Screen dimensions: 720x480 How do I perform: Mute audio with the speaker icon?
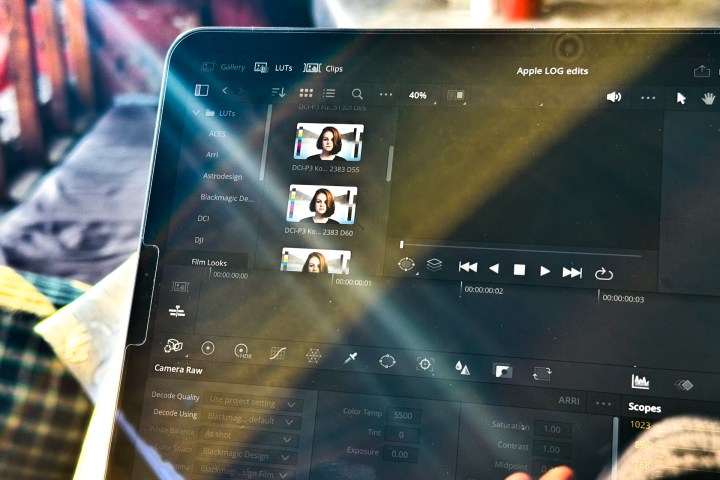pos(613,97)
